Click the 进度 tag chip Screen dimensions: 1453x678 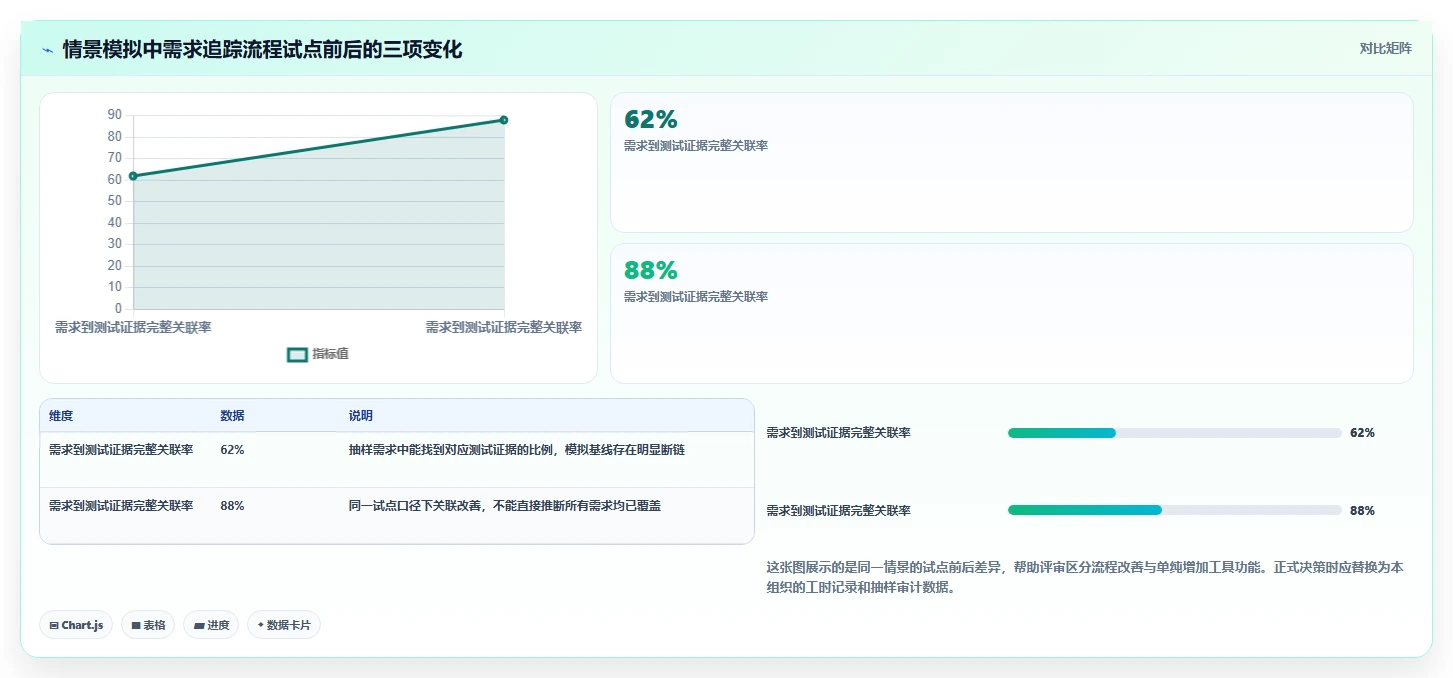[x=211, y=625]
